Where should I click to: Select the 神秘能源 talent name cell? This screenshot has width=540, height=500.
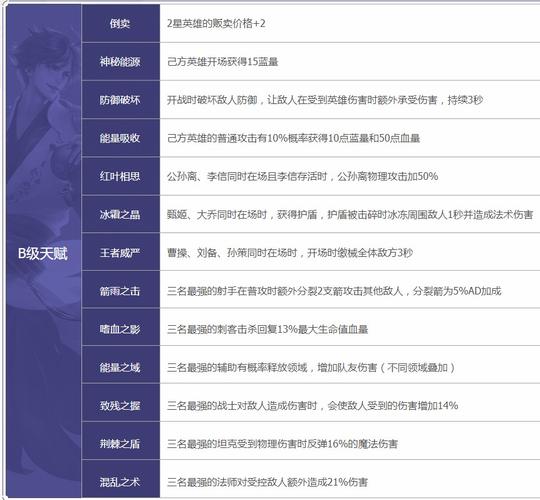[x=121, y=62]
